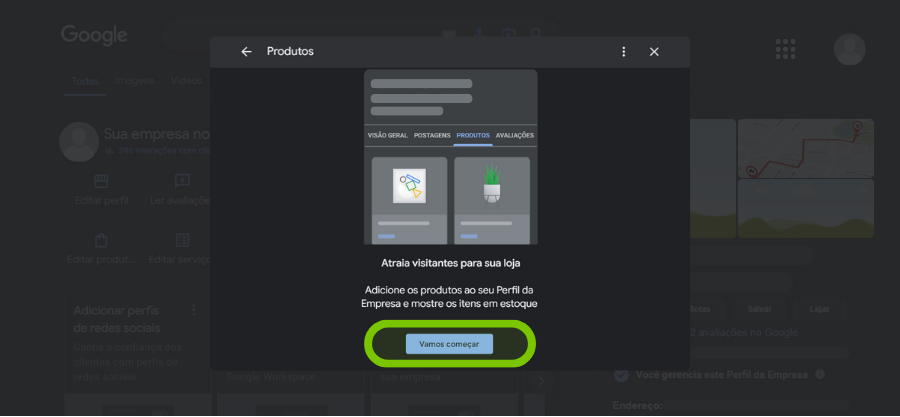Click the Editar serviços list icon
Viewport: 900px width, 417px height.
pos(182,240)
